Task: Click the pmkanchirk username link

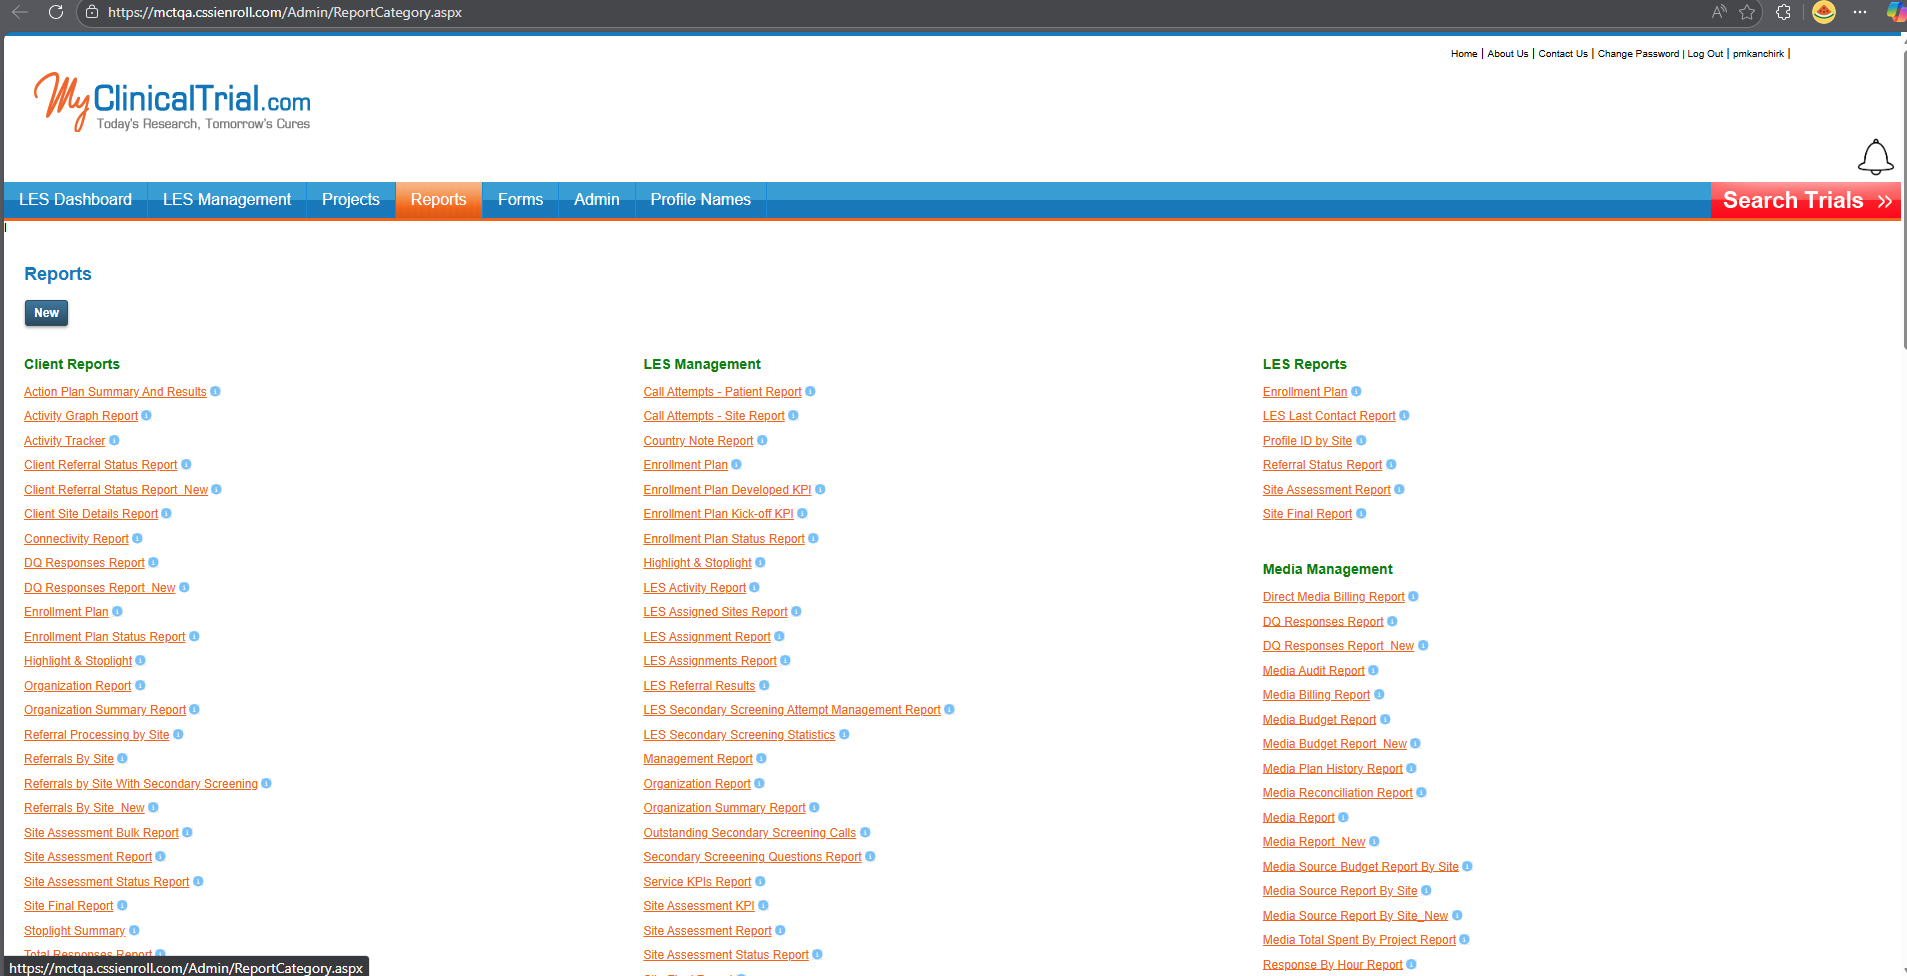Action: (1758, 54)
